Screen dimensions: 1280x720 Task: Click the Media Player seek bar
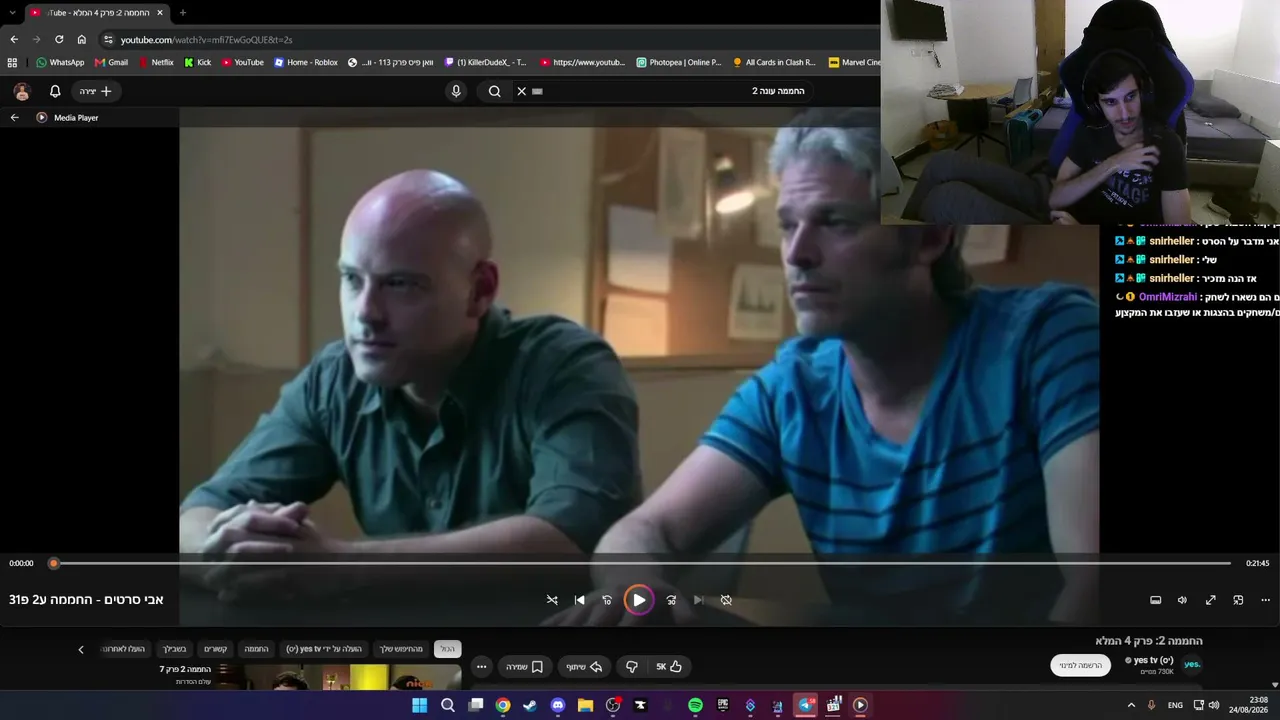[640, 563]
